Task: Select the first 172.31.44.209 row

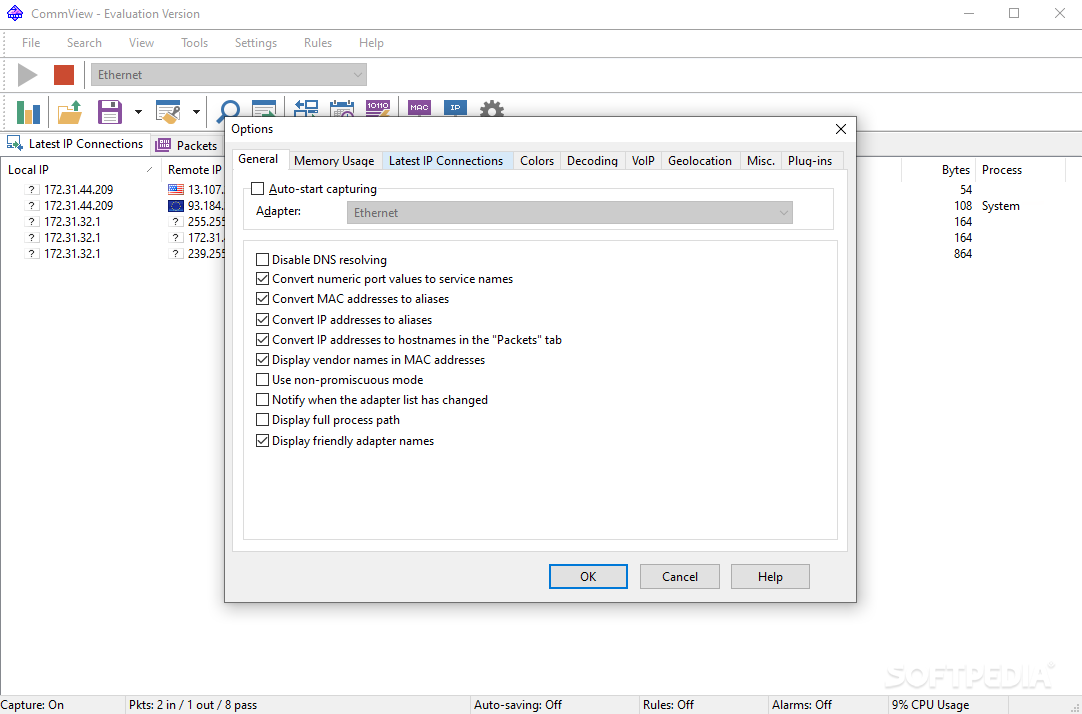Action: click(79, 189)
